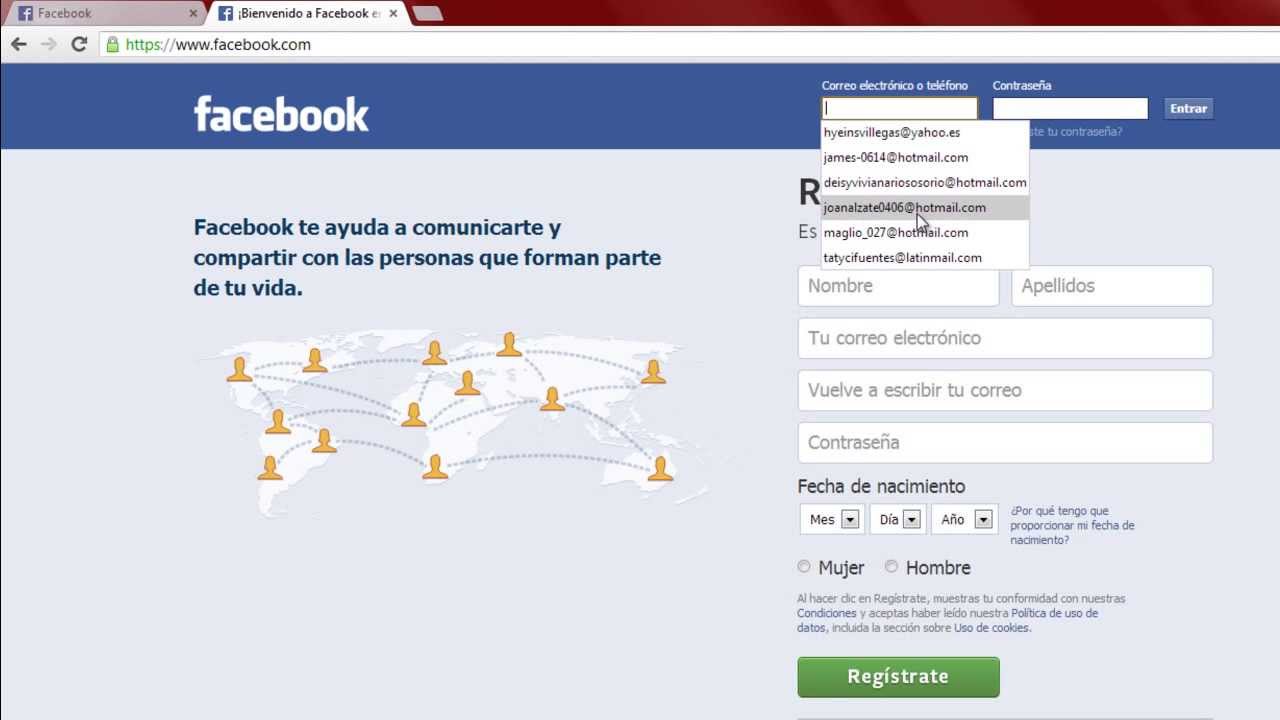1280x720 pixels.
Task: Focus the Tu correo electrónico field
Action: [1005, 338]
